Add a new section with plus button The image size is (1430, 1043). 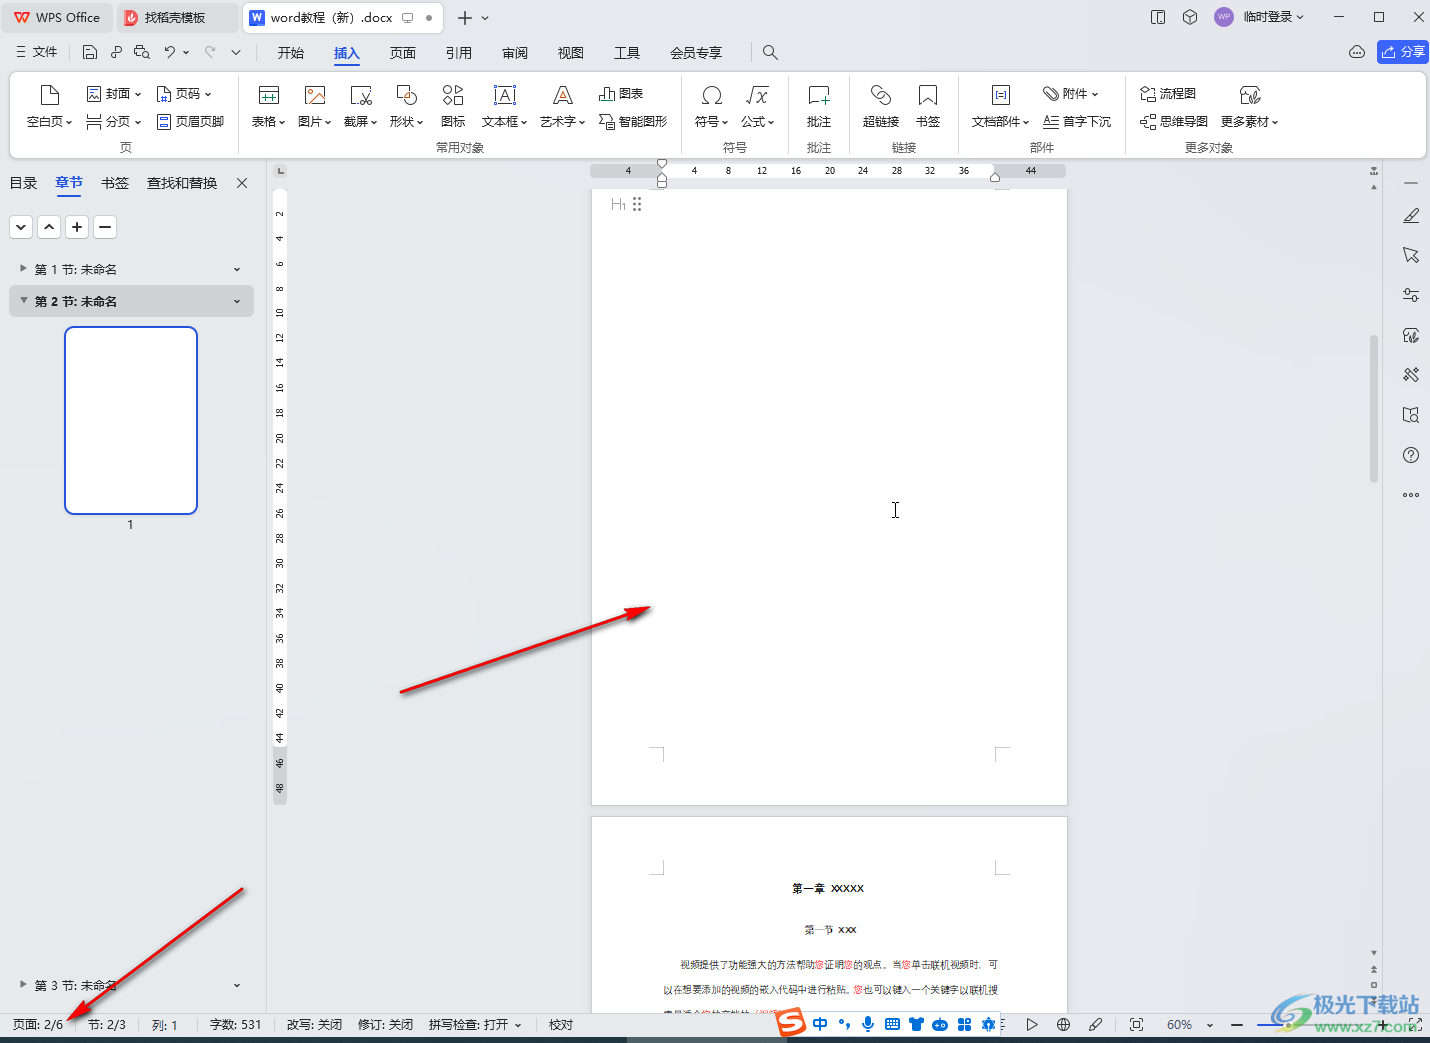[x=77, y=227]
